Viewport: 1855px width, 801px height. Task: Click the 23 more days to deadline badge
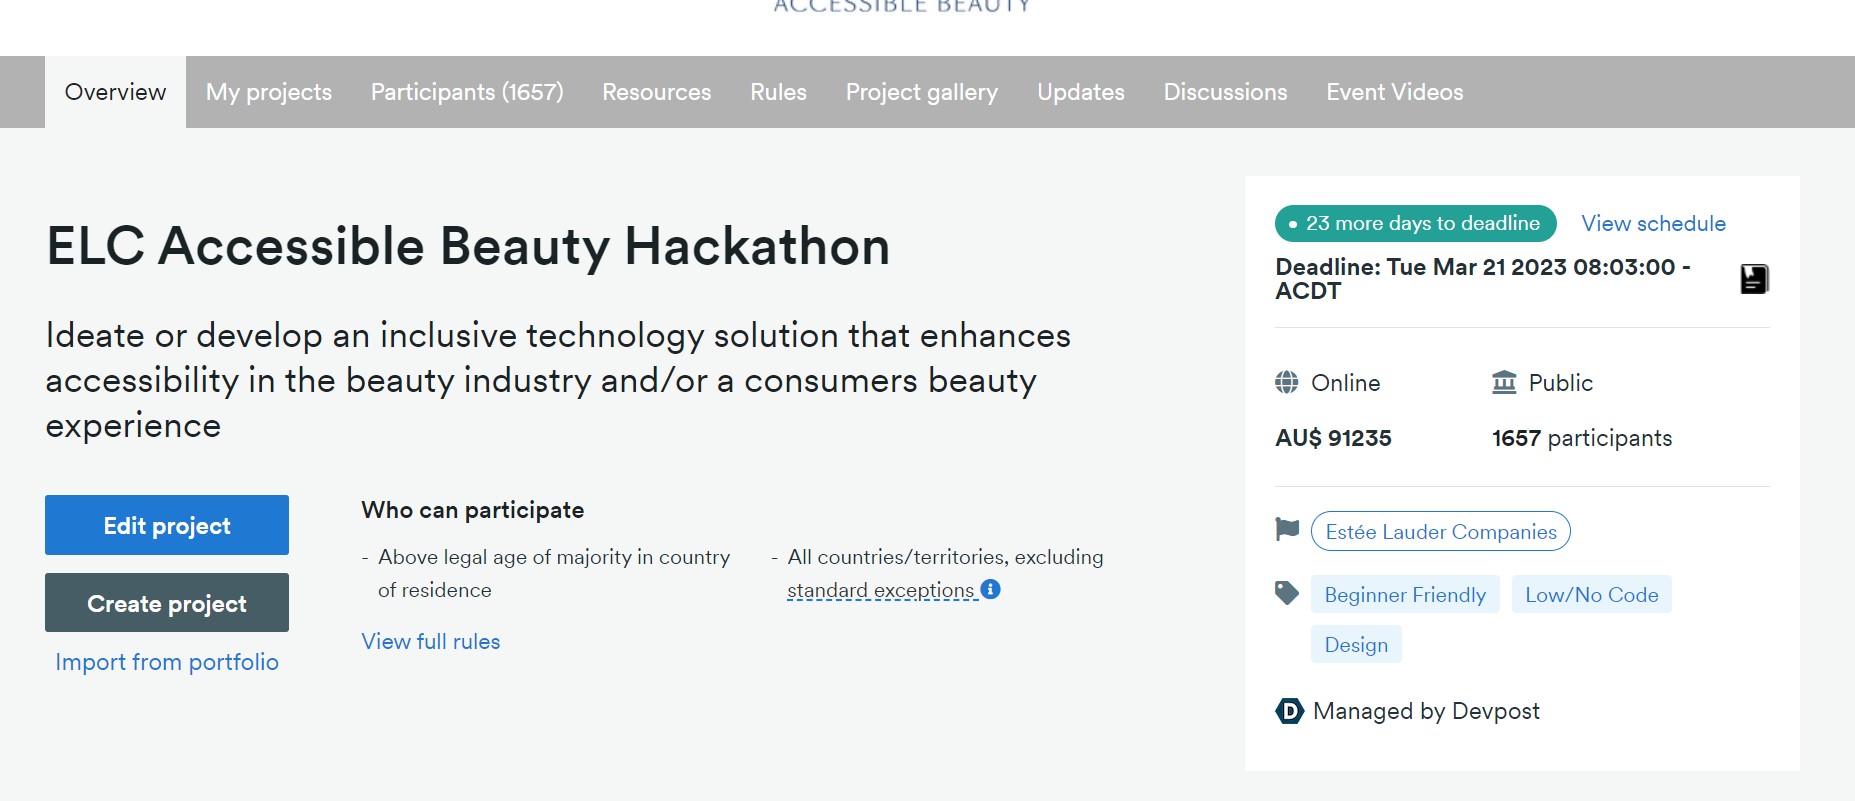pyautogui.click(x=1415, y=223)
